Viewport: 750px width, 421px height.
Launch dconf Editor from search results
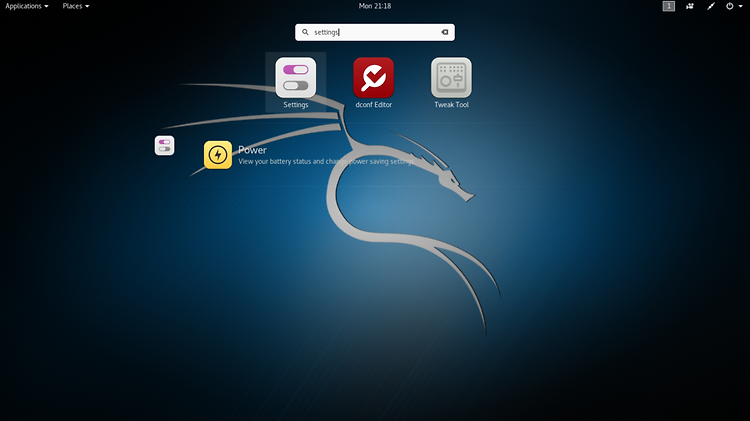[374, 78]
